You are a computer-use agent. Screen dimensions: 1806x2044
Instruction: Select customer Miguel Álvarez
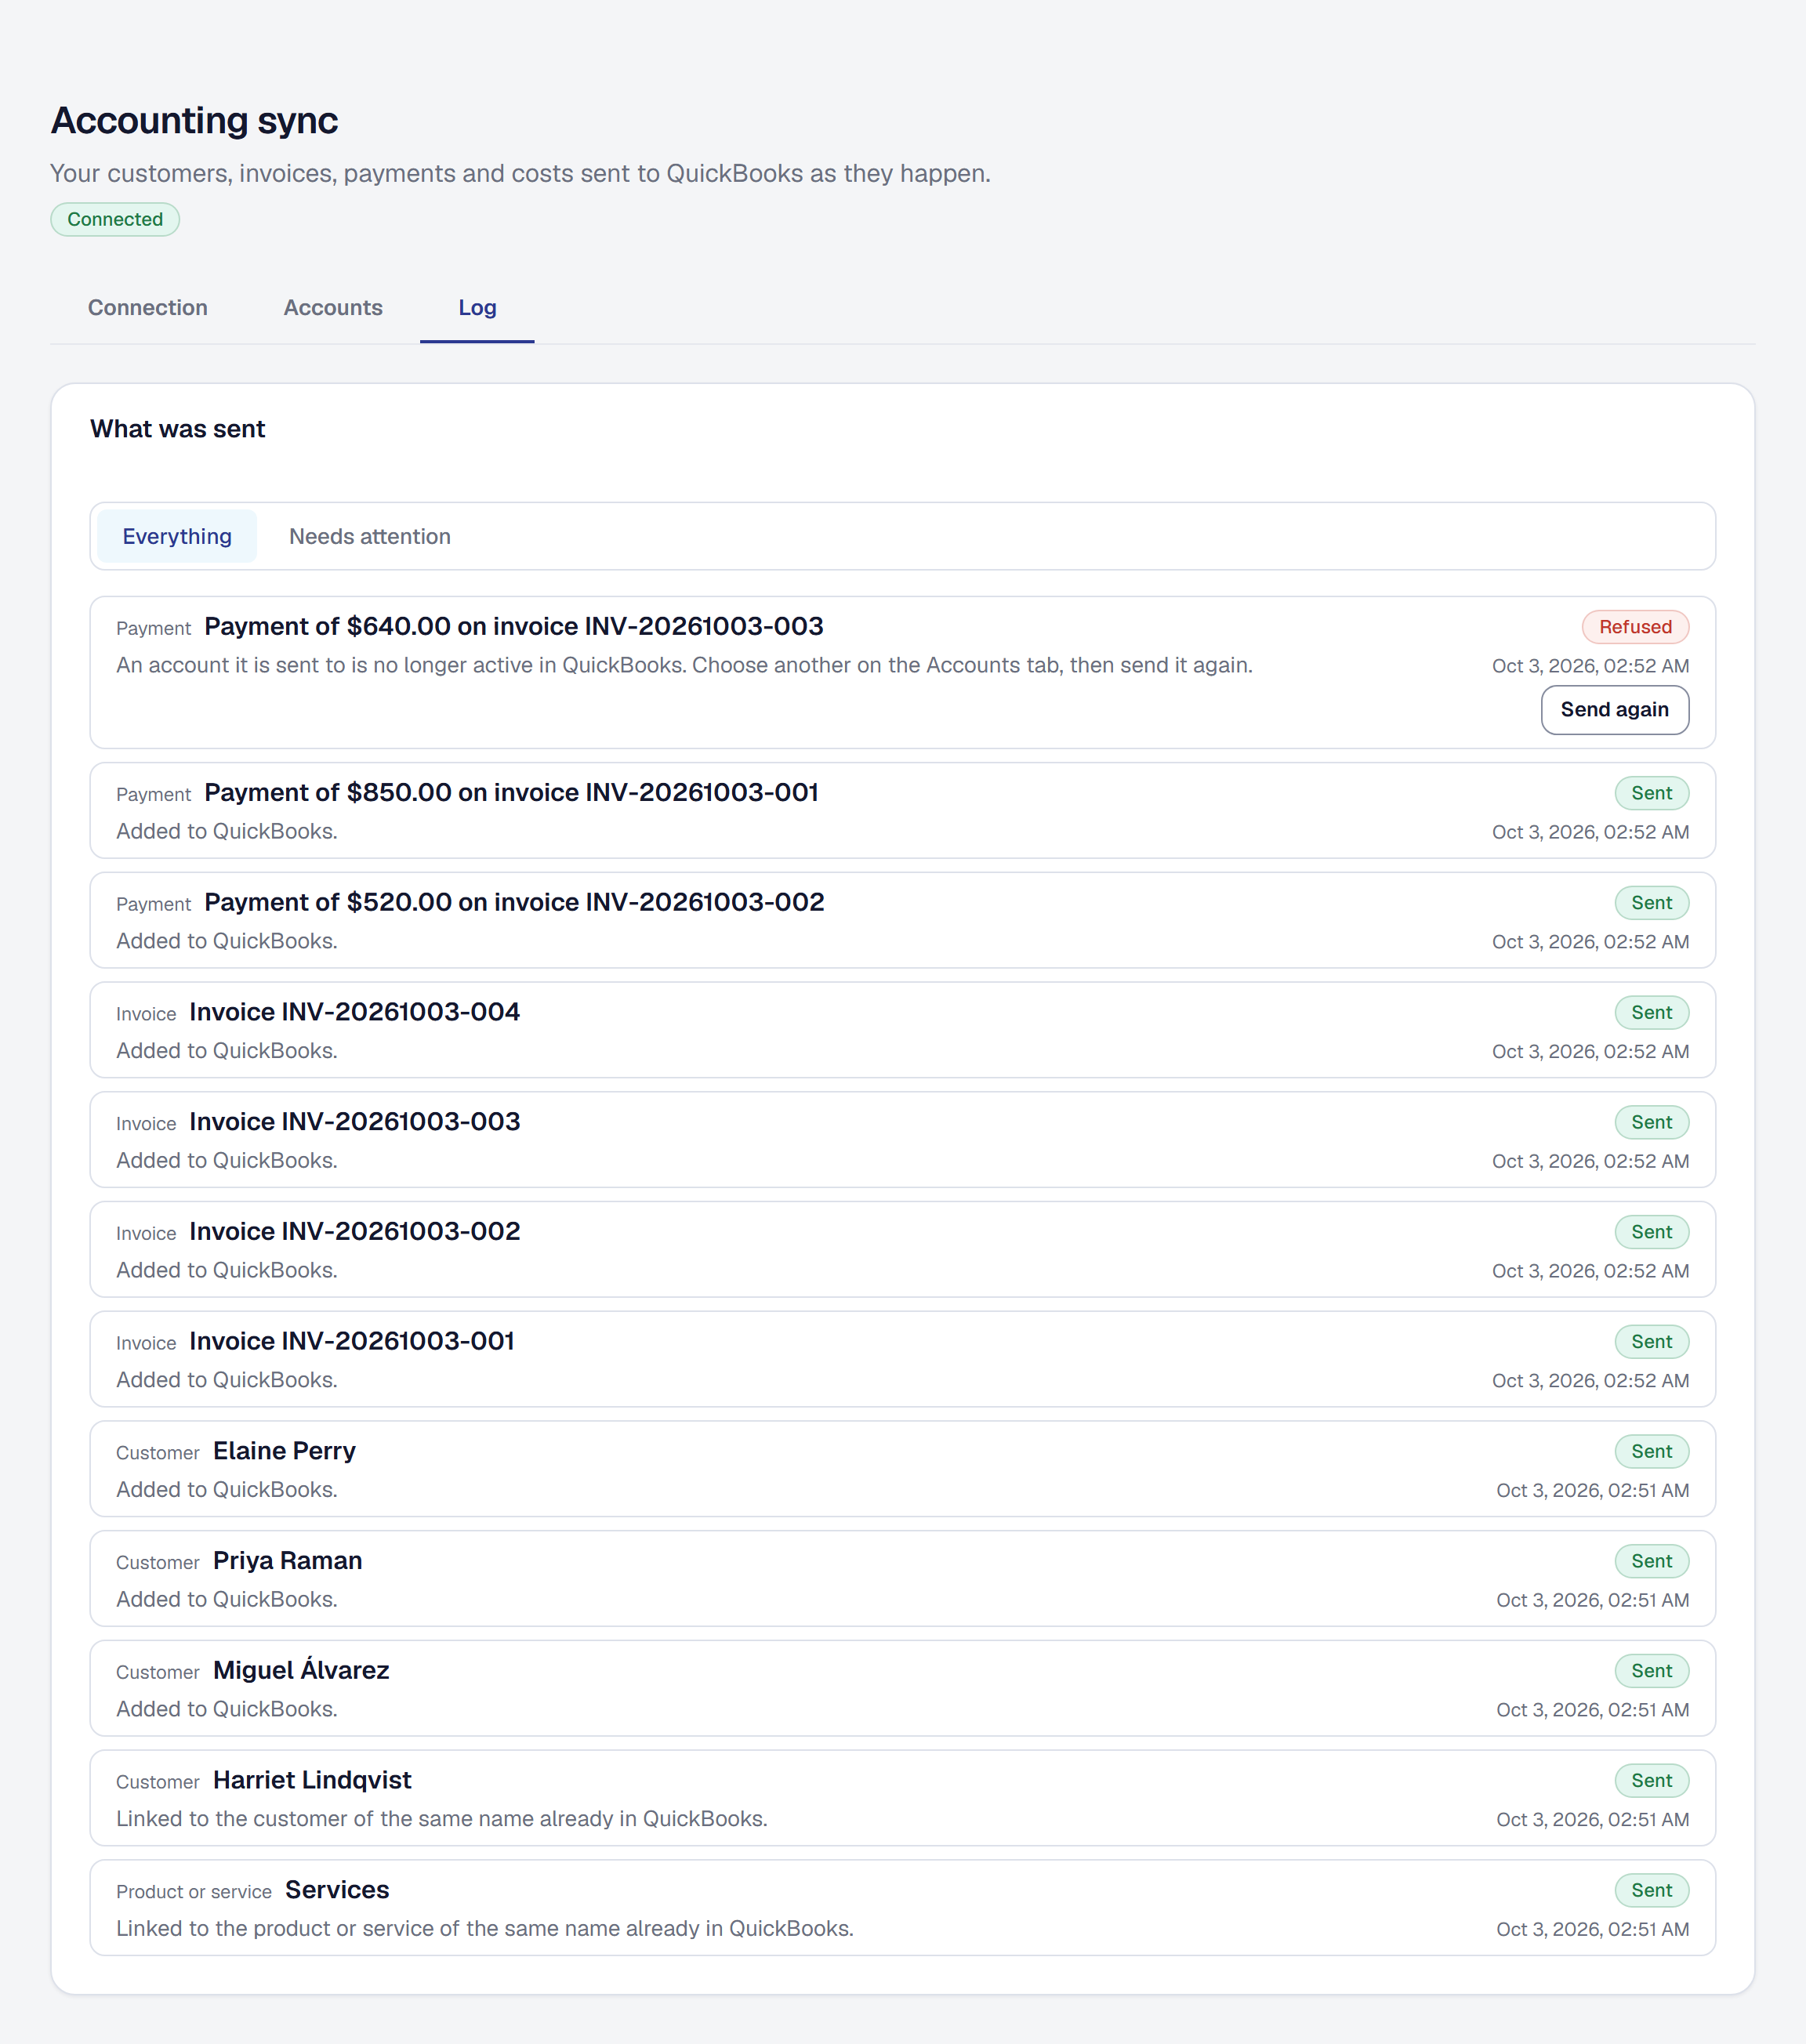903,1689
